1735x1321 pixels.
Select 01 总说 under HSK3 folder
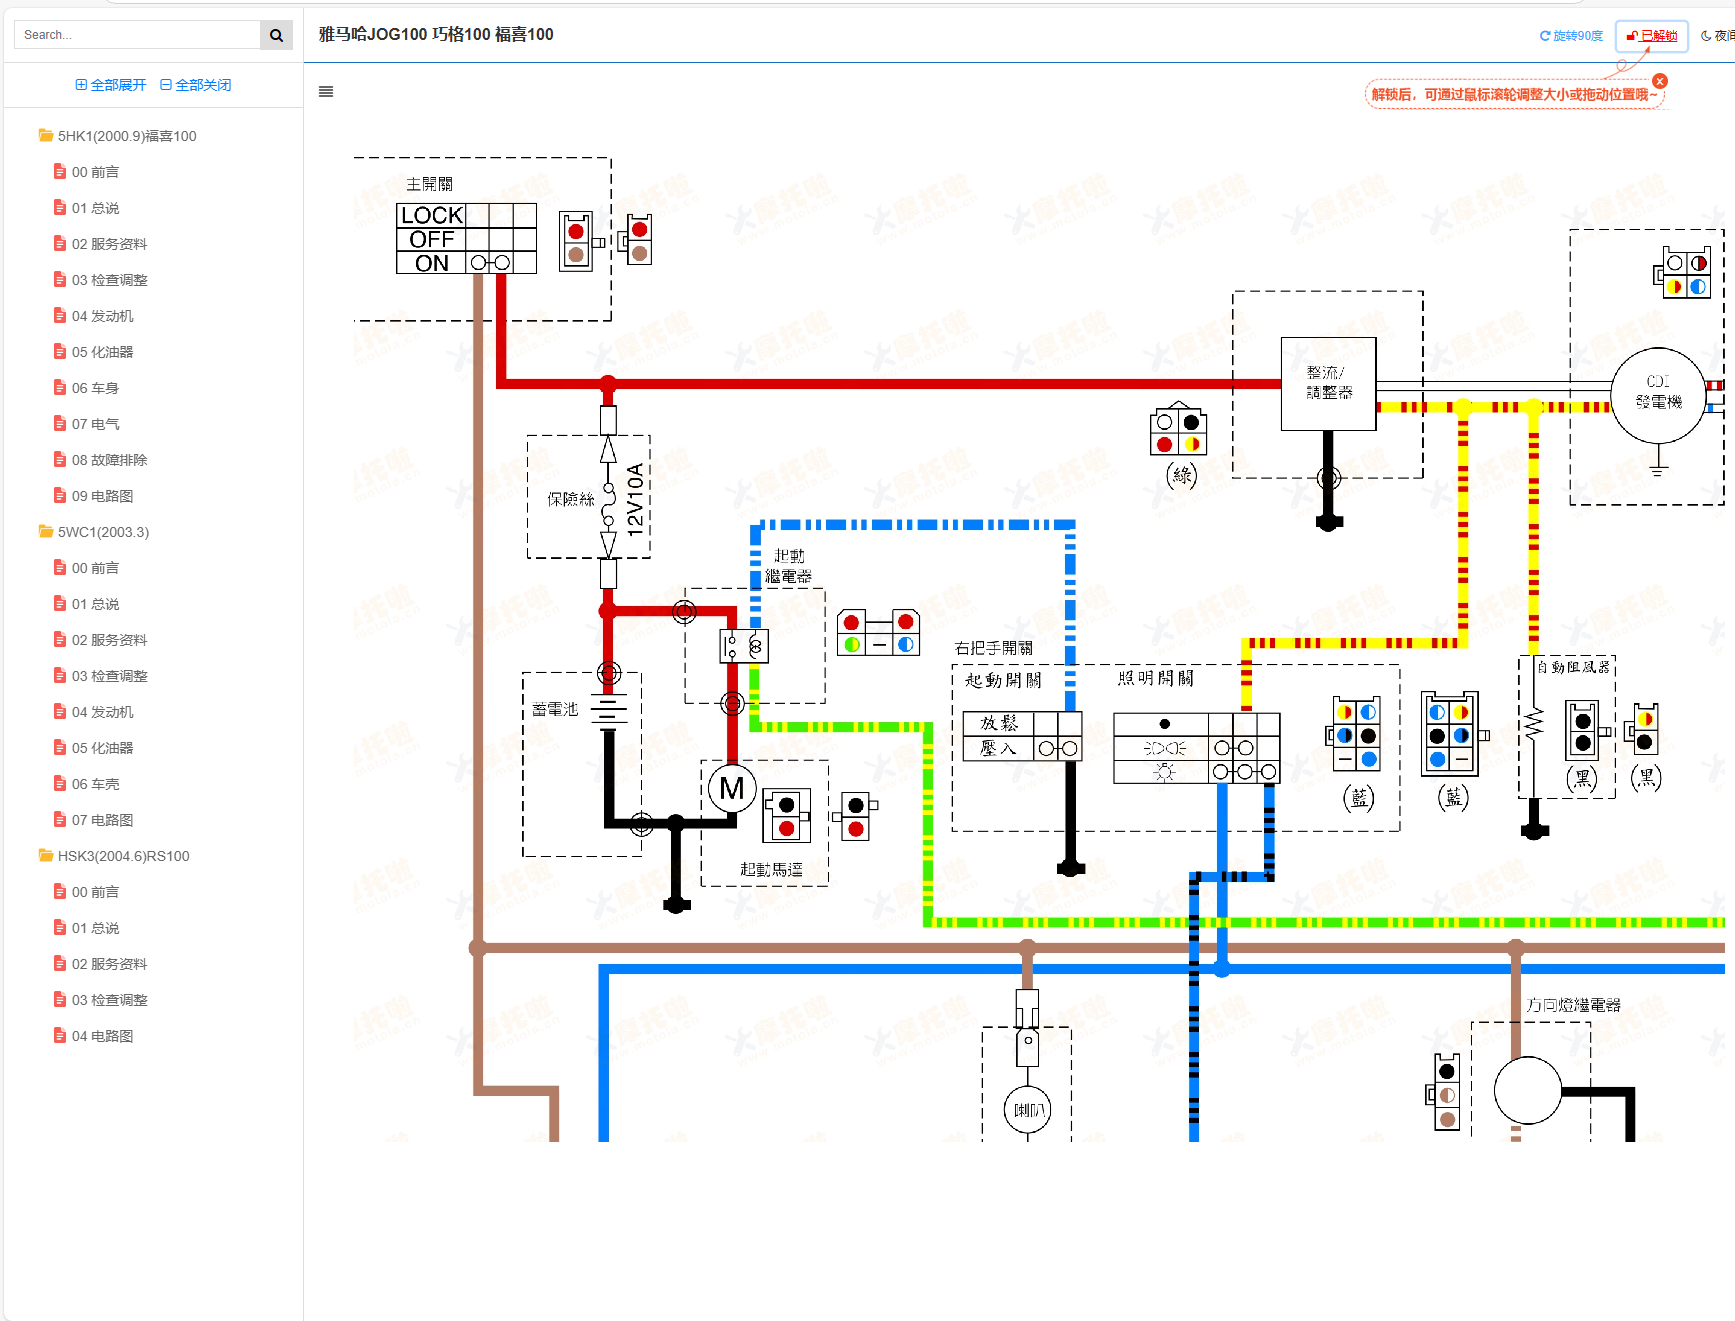[x=95, y=928]
